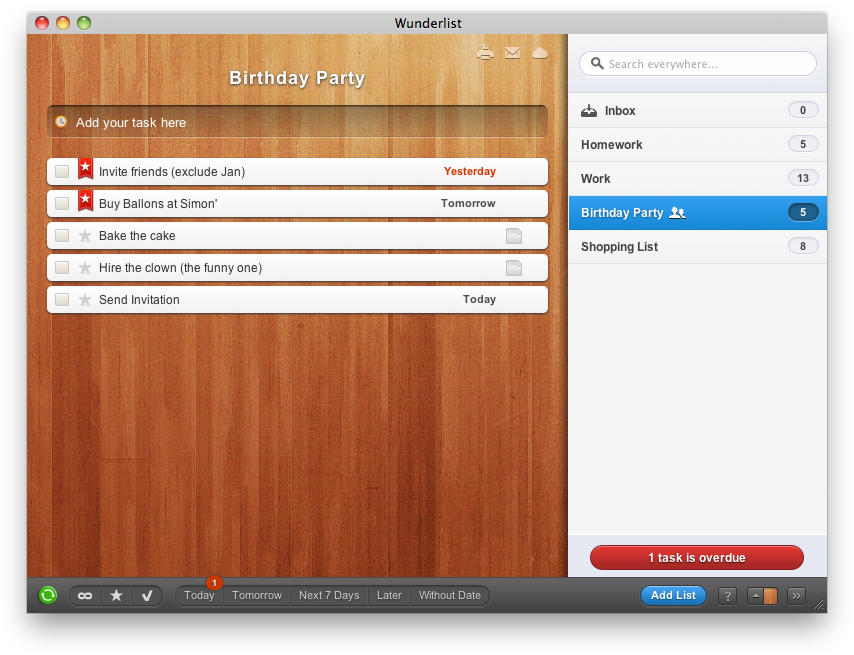854x655 pixels.
Task: Click the Homework count badge 5
Action: (803, 144)
